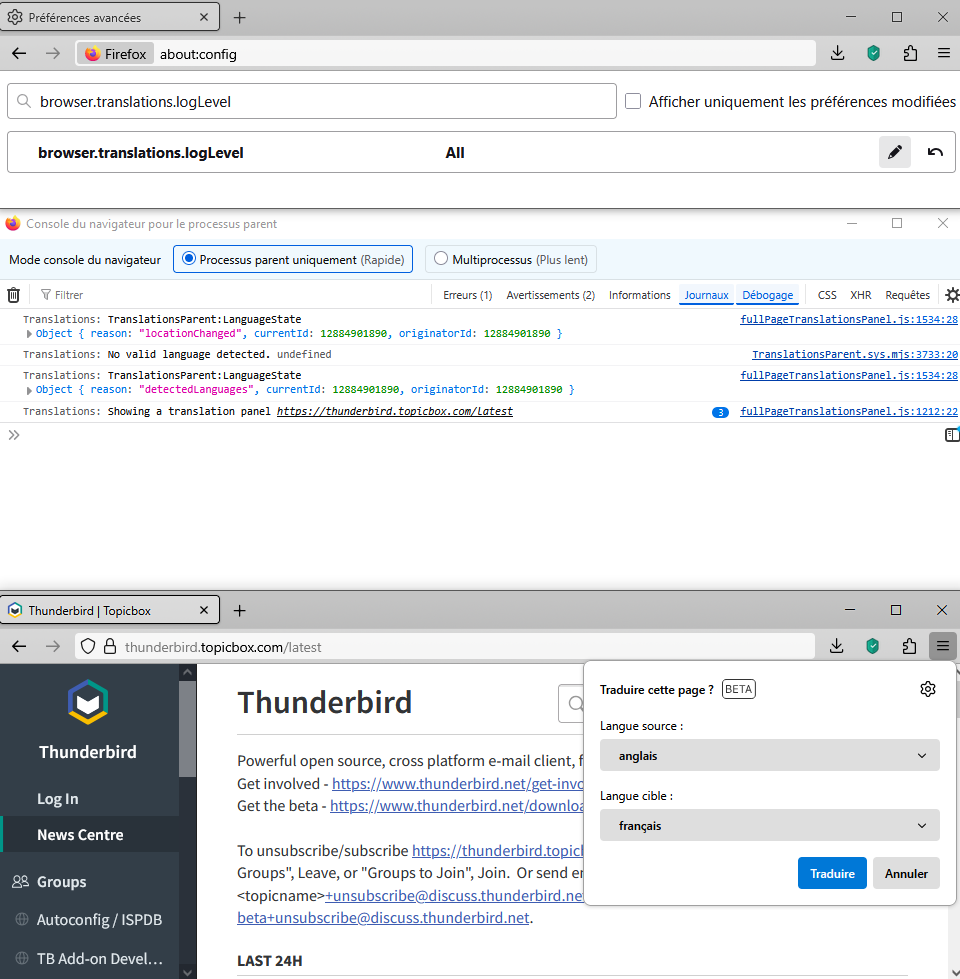Viewport: 960px width, 979px height.
Task: Click forward arrow in about:config window
Action: click(x=52, y=54)
